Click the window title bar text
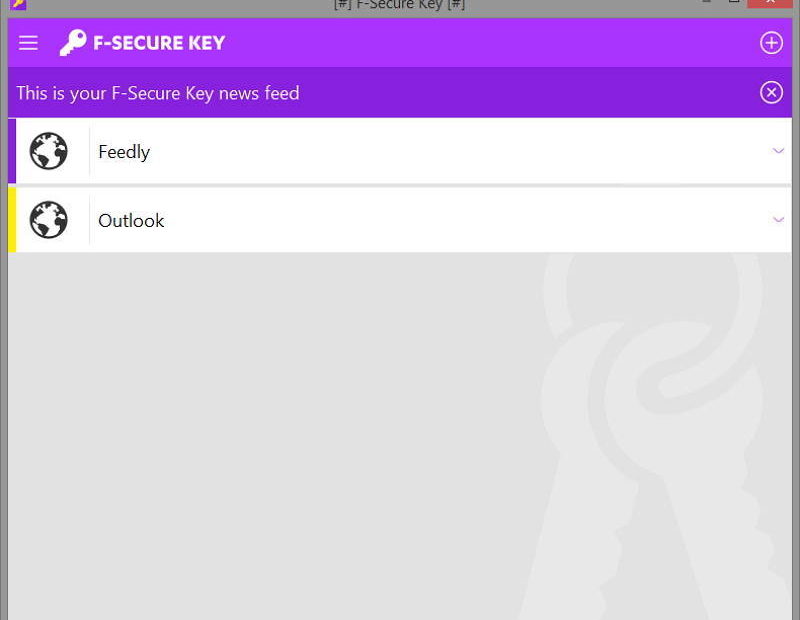The width and height of the screenshot is (800, 620). pyautogui.click(x=399, y=5)
